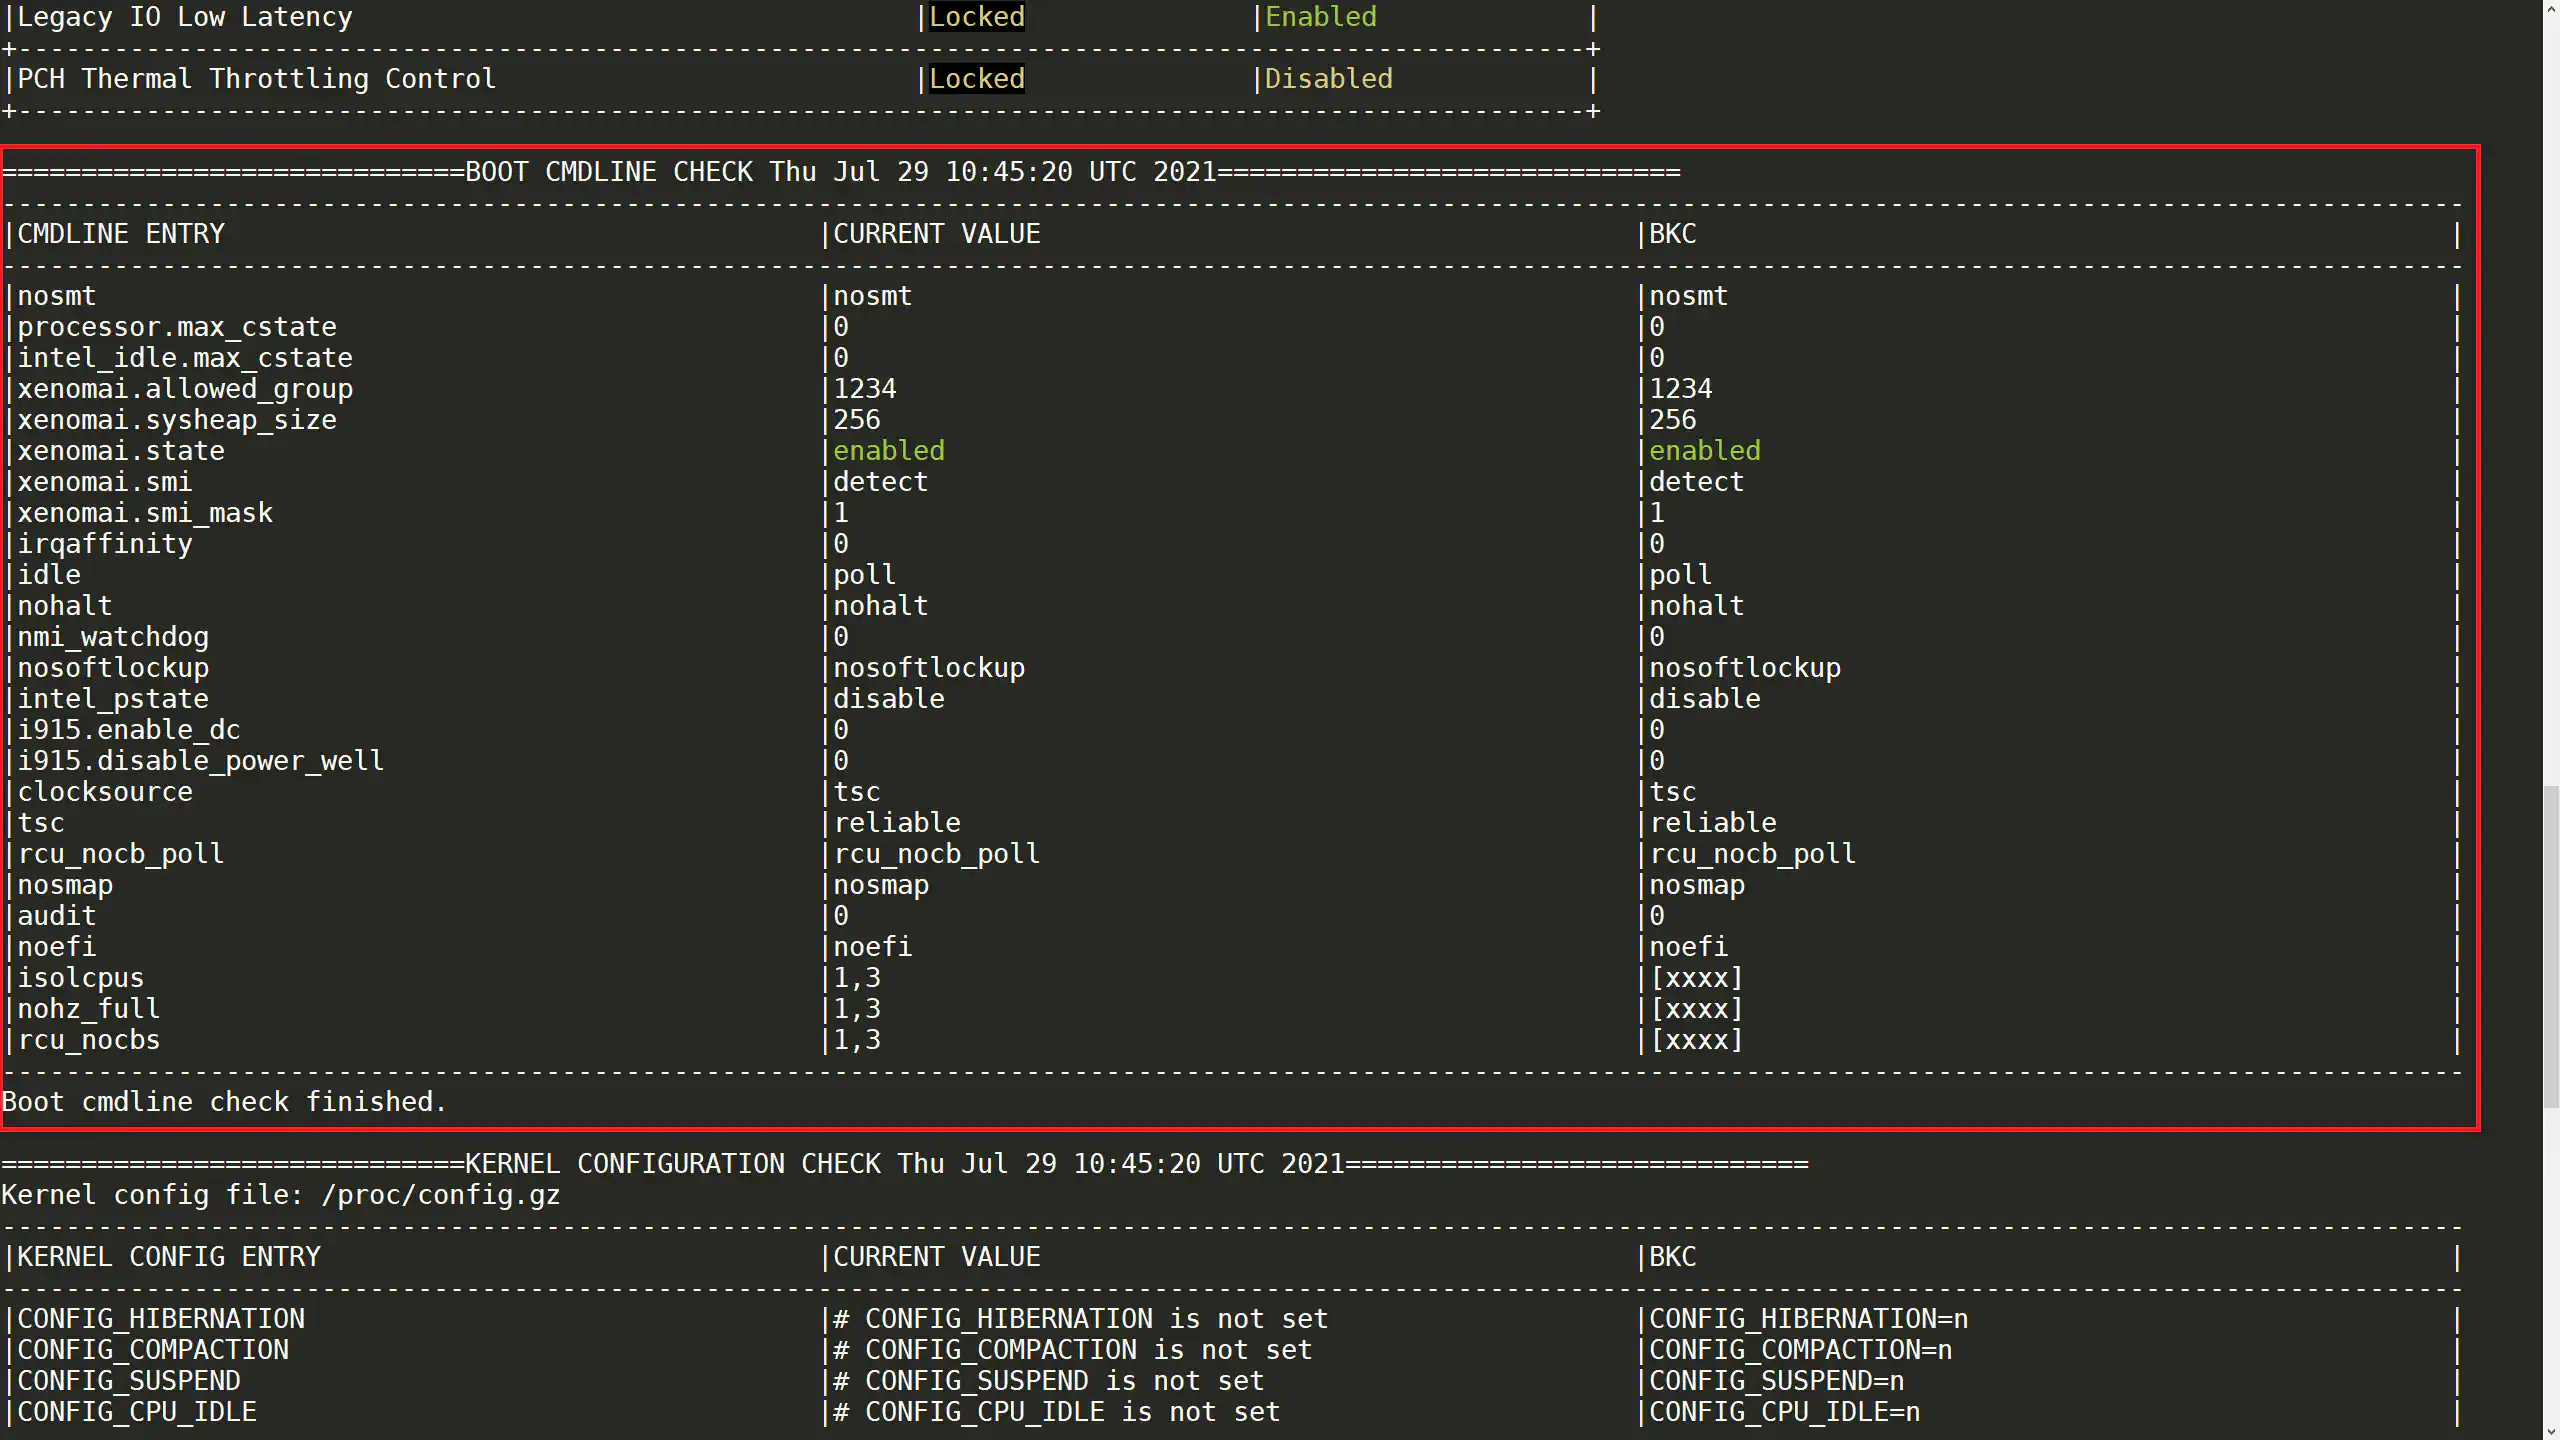Click the vertical scrollbar thumb

(2551, 945)
